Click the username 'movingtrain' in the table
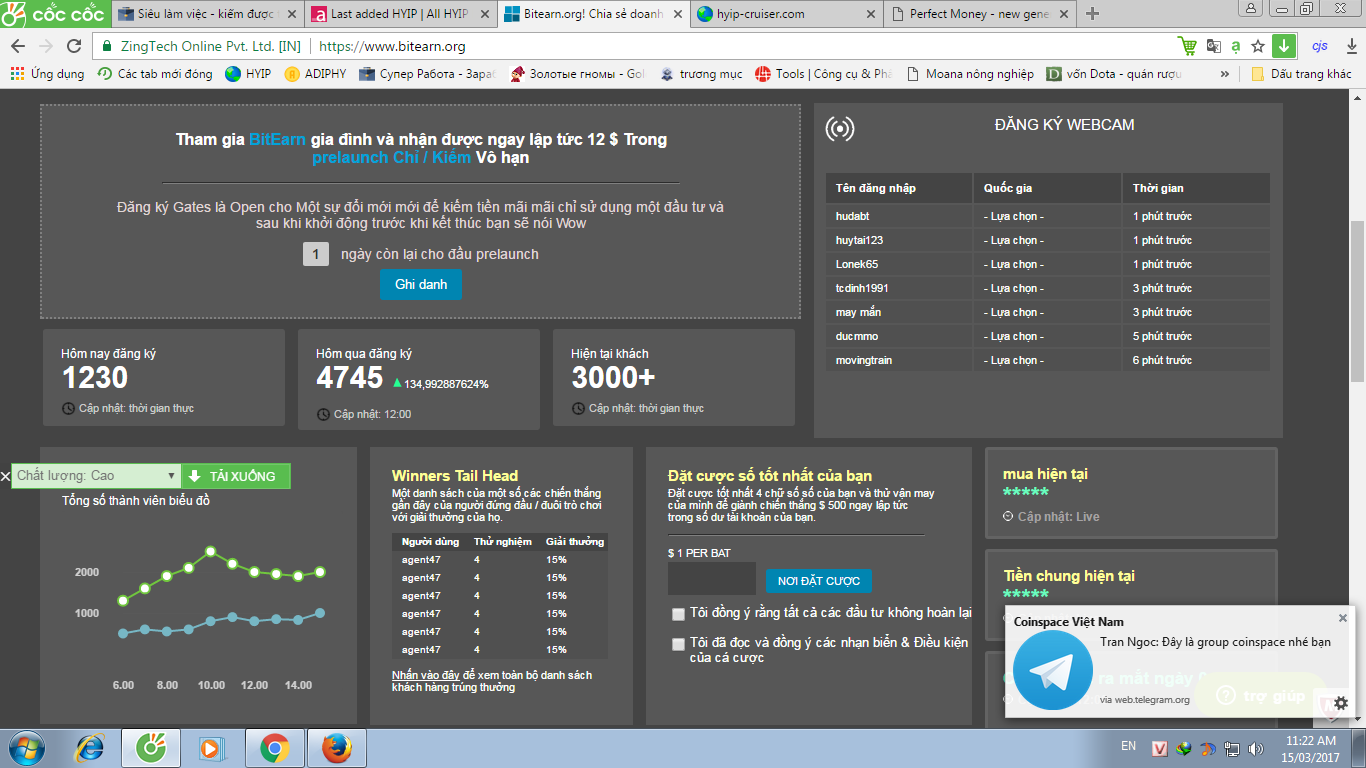Image resolution: width=1366 pixels, height=768 pixels. click(864, 360)
